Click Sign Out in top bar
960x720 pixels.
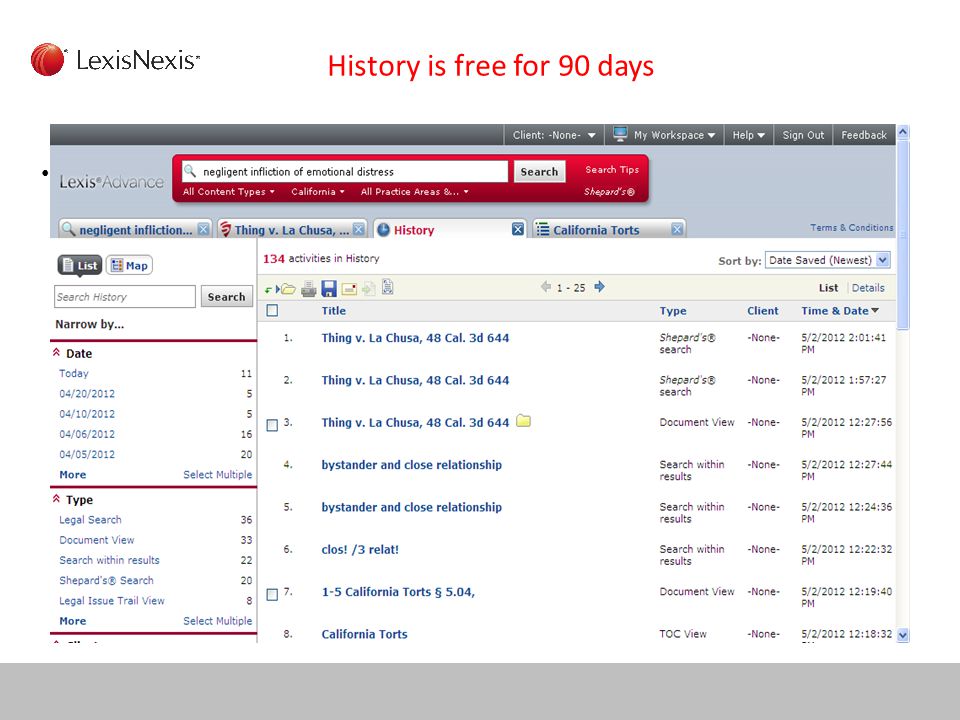pyautogui.click(x=803, y=135)
